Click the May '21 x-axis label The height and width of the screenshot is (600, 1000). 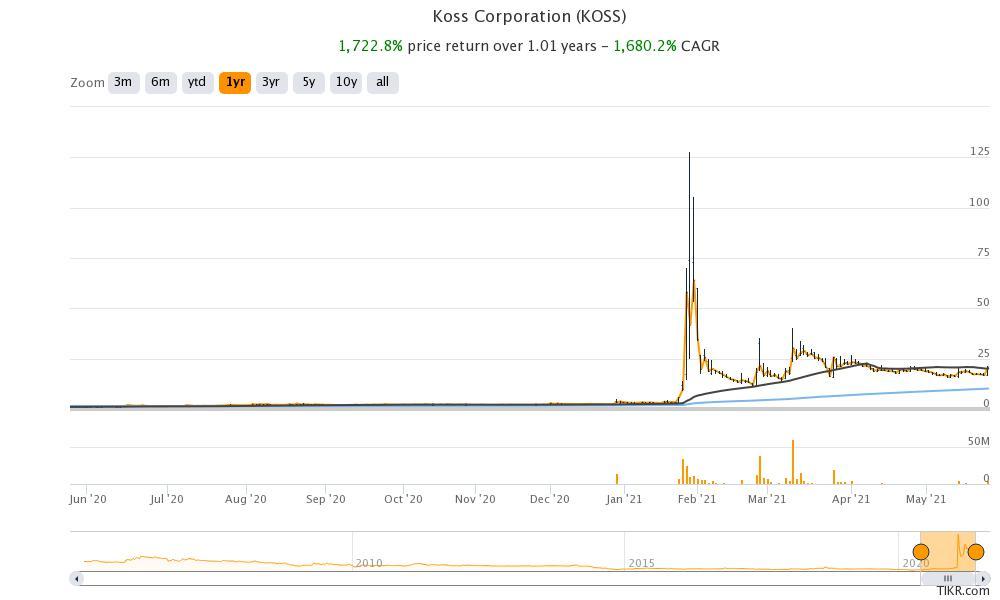pos(926,499)
